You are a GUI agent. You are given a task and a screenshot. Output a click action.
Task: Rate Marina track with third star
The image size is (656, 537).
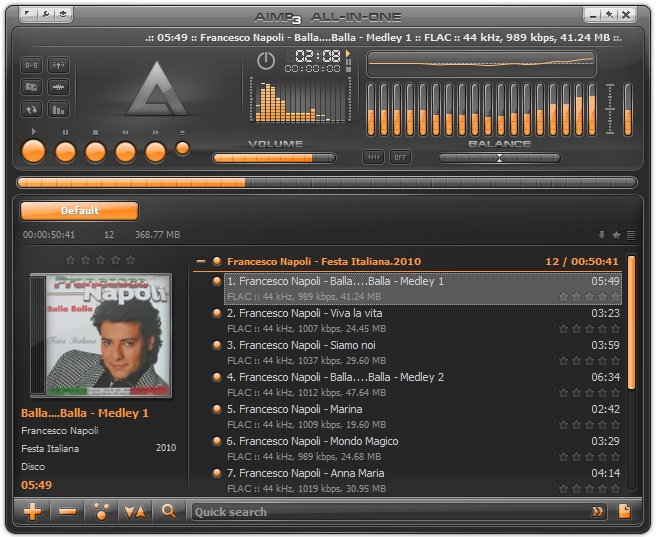pyautogui.click(x=589, y=424)
